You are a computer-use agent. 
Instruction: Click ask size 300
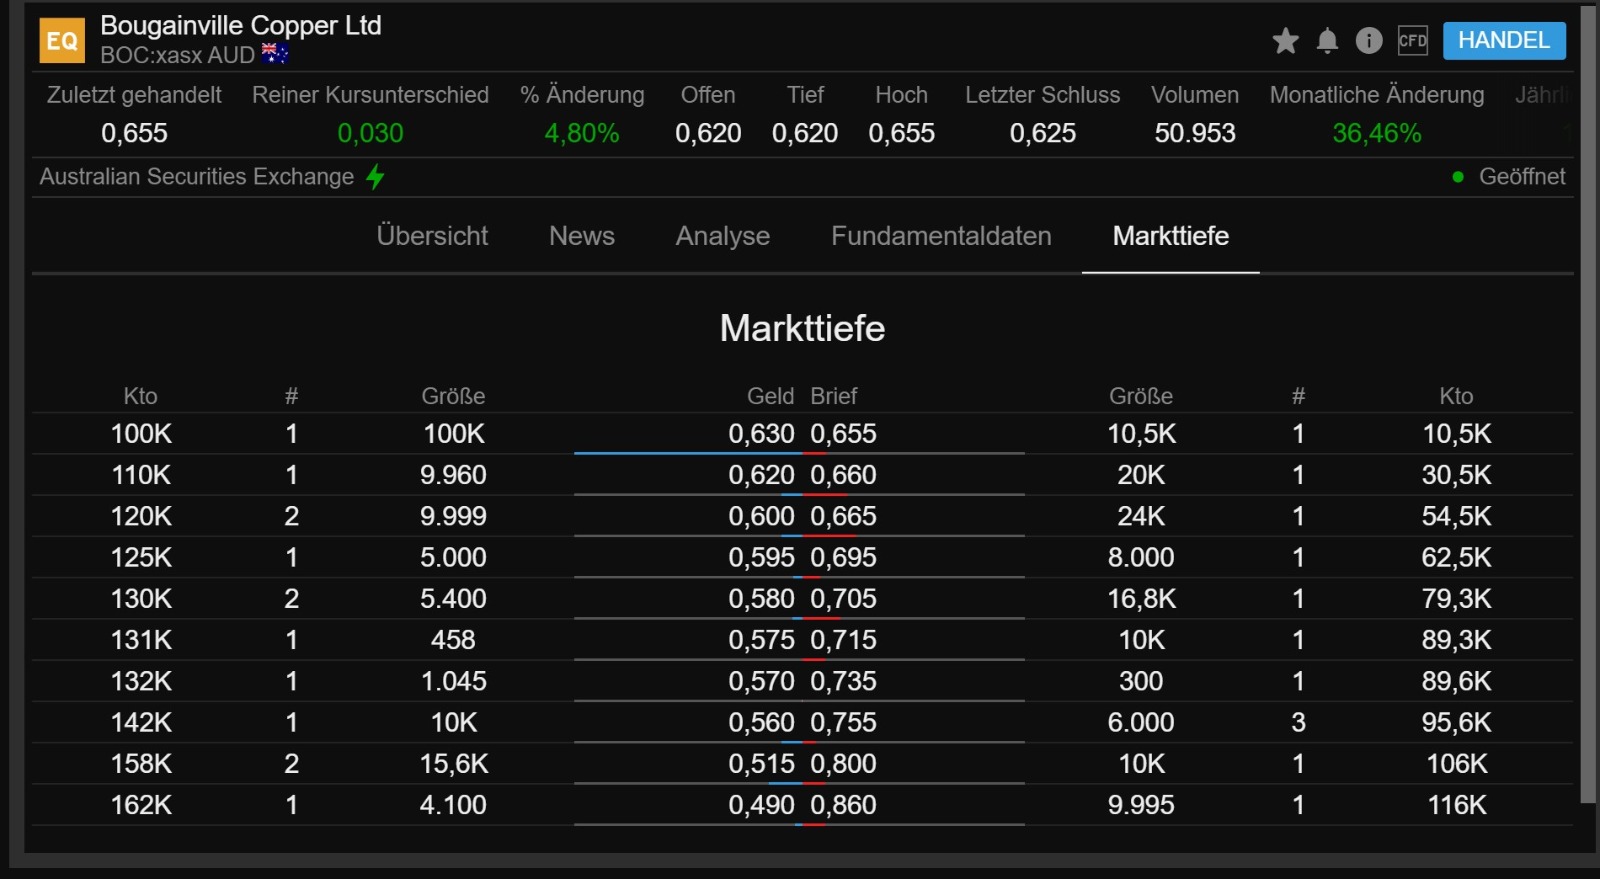[x=1141, y=681]
